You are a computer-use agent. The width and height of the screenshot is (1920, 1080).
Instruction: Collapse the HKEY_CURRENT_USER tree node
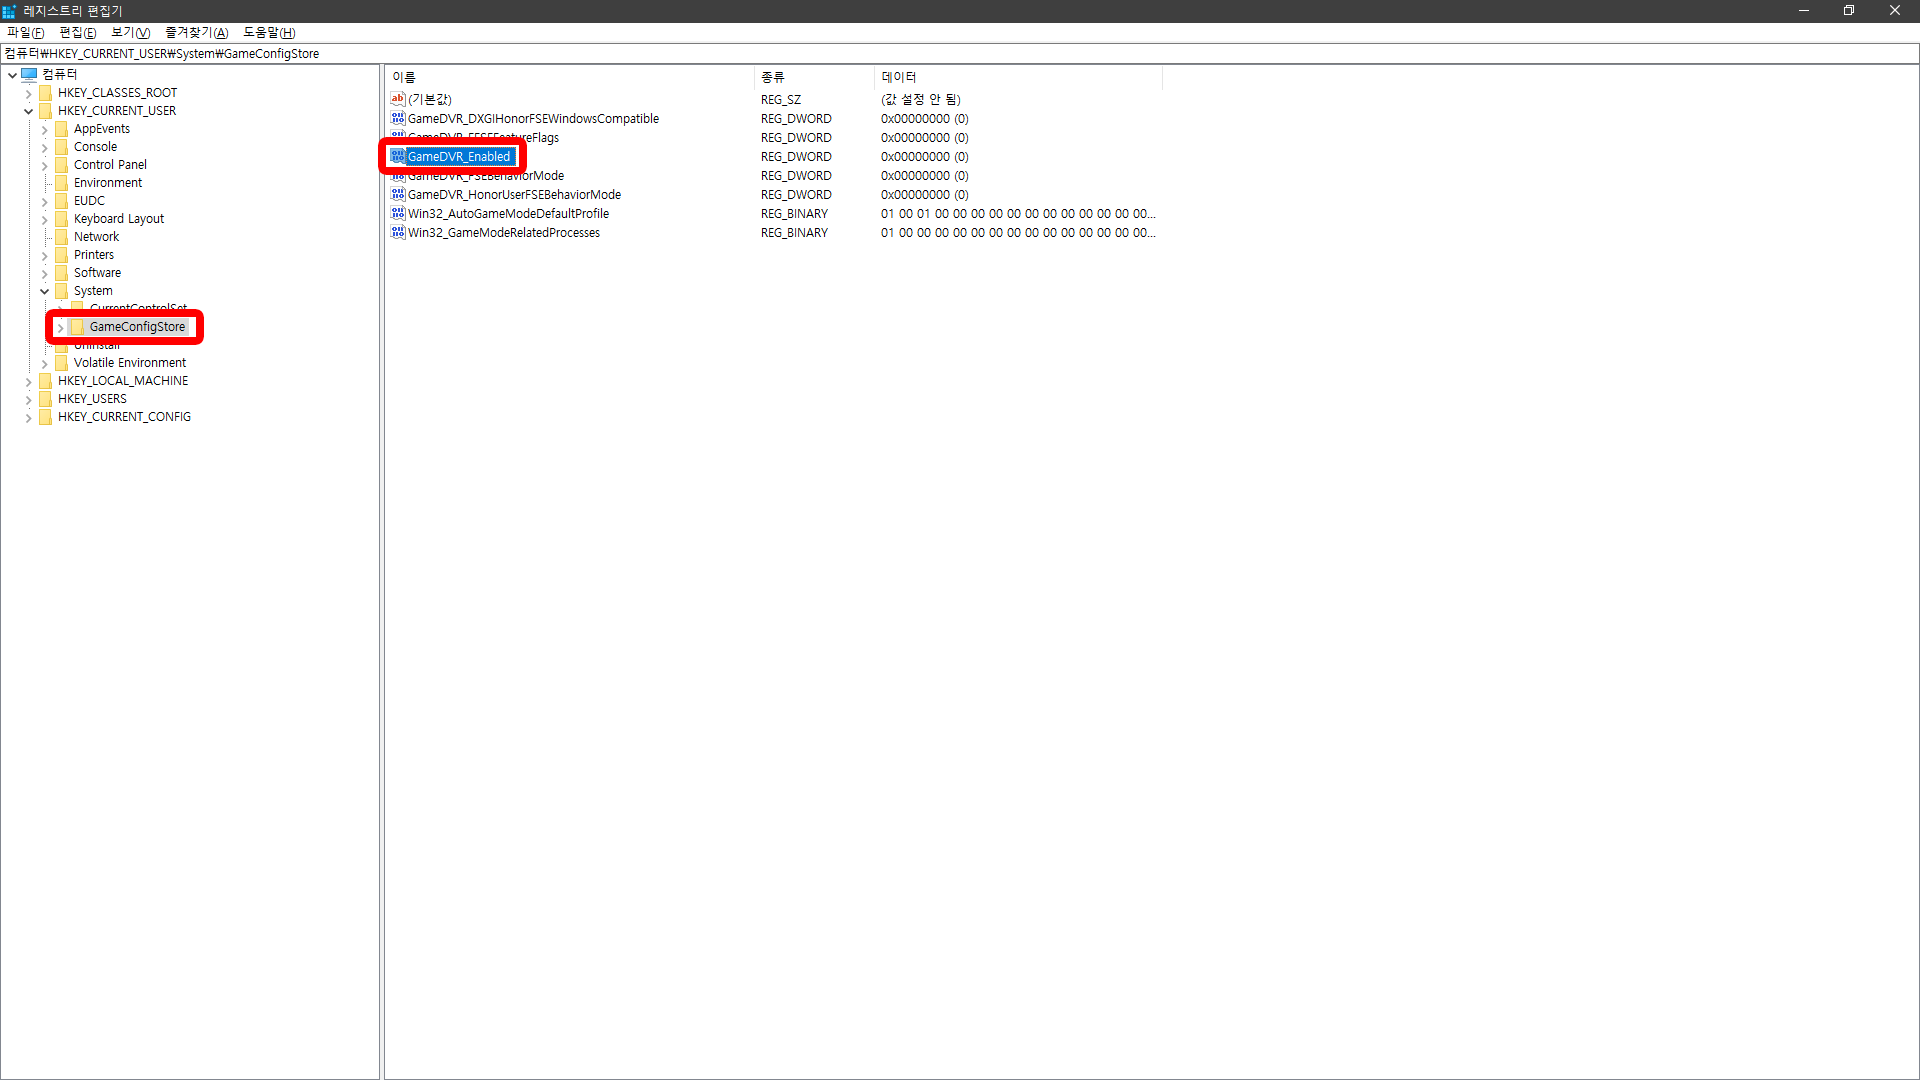pyautogui.click(x=28, y=111)
